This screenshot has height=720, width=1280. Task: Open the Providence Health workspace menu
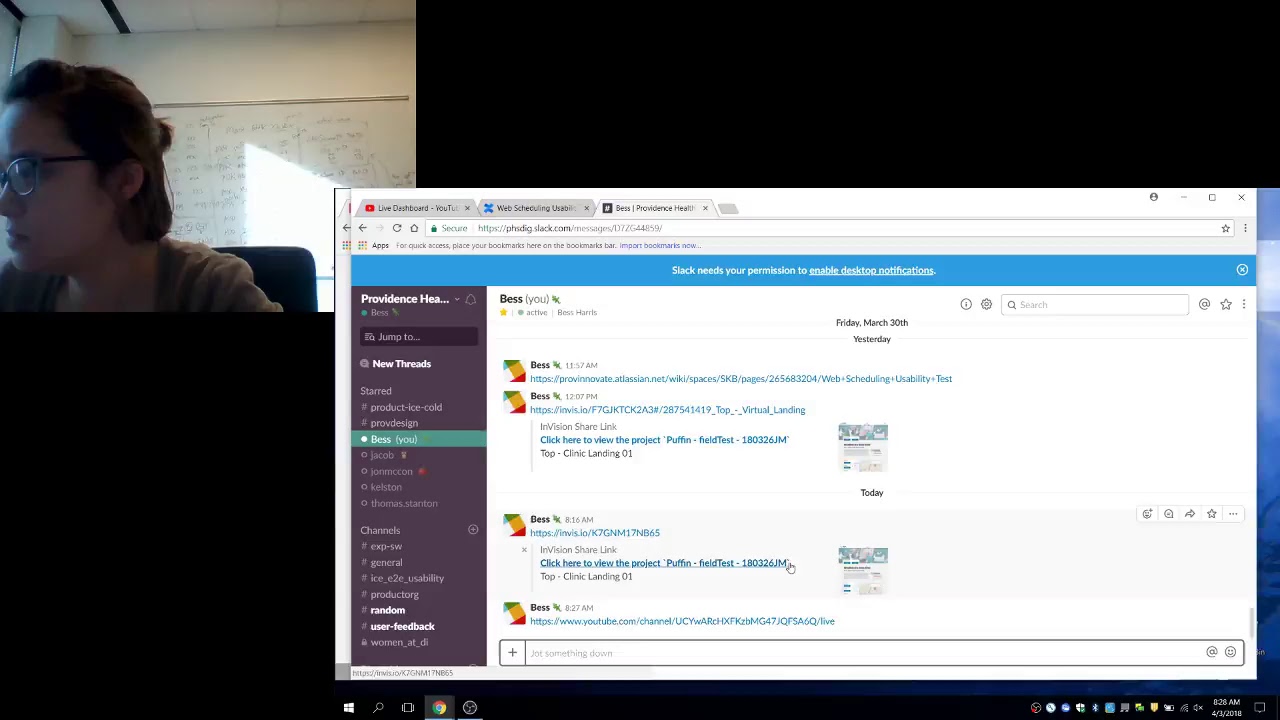[410, 299]
